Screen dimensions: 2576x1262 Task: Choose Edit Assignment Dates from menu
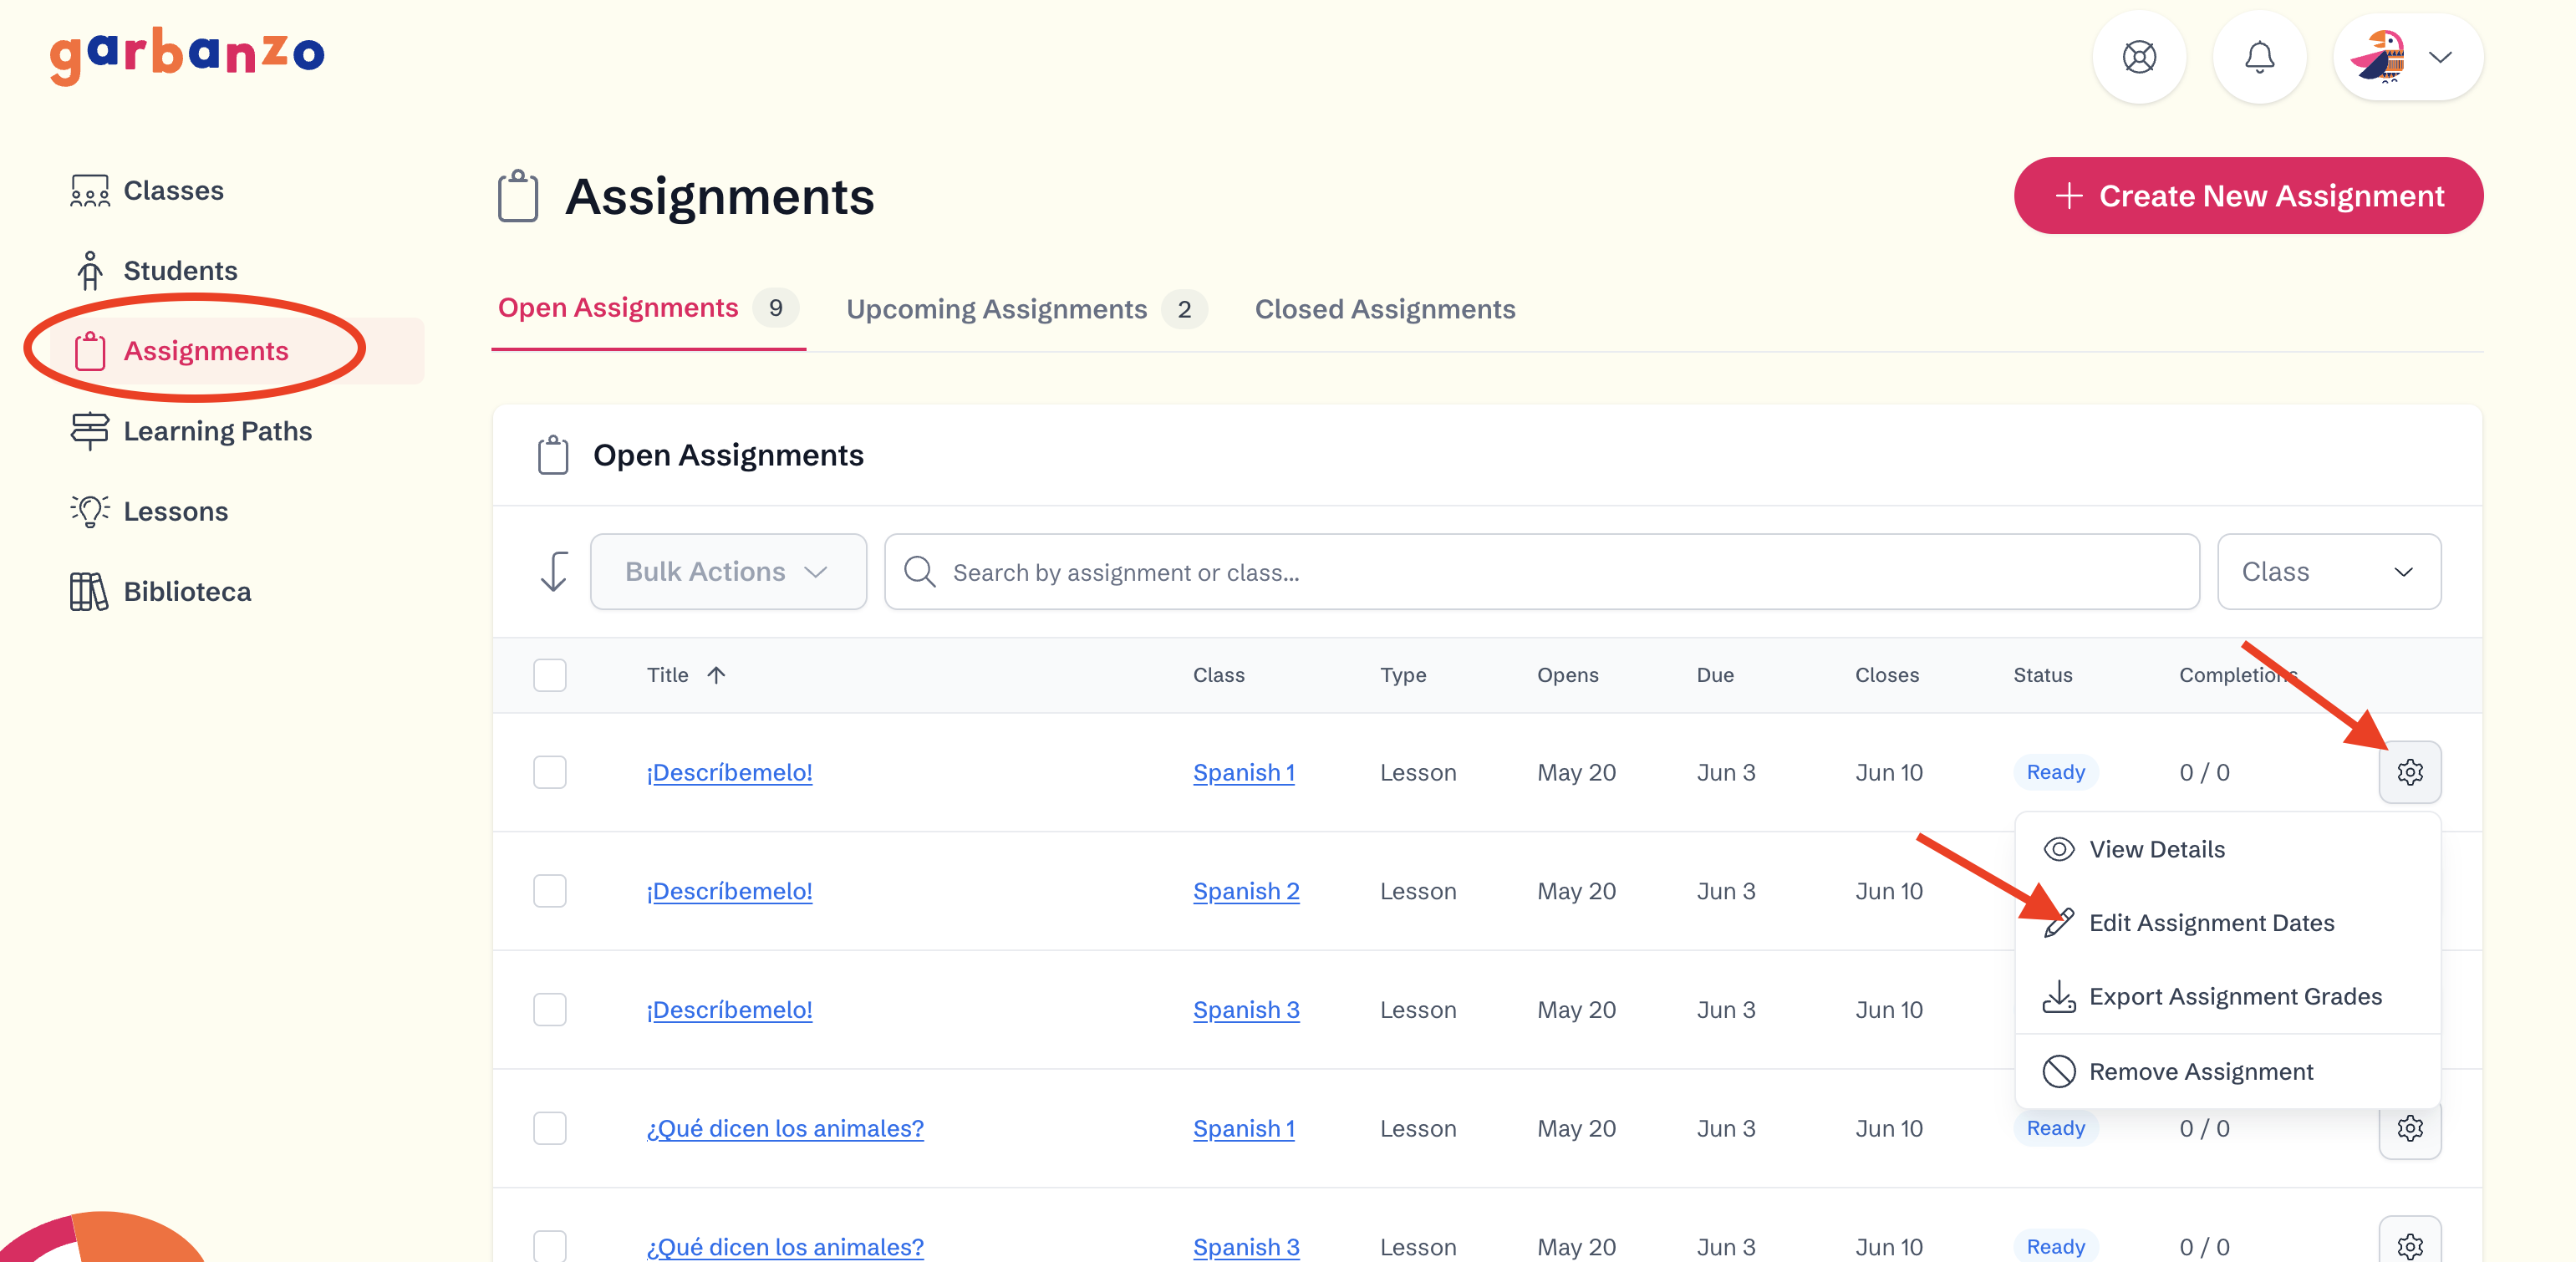tap(2210, 923)
